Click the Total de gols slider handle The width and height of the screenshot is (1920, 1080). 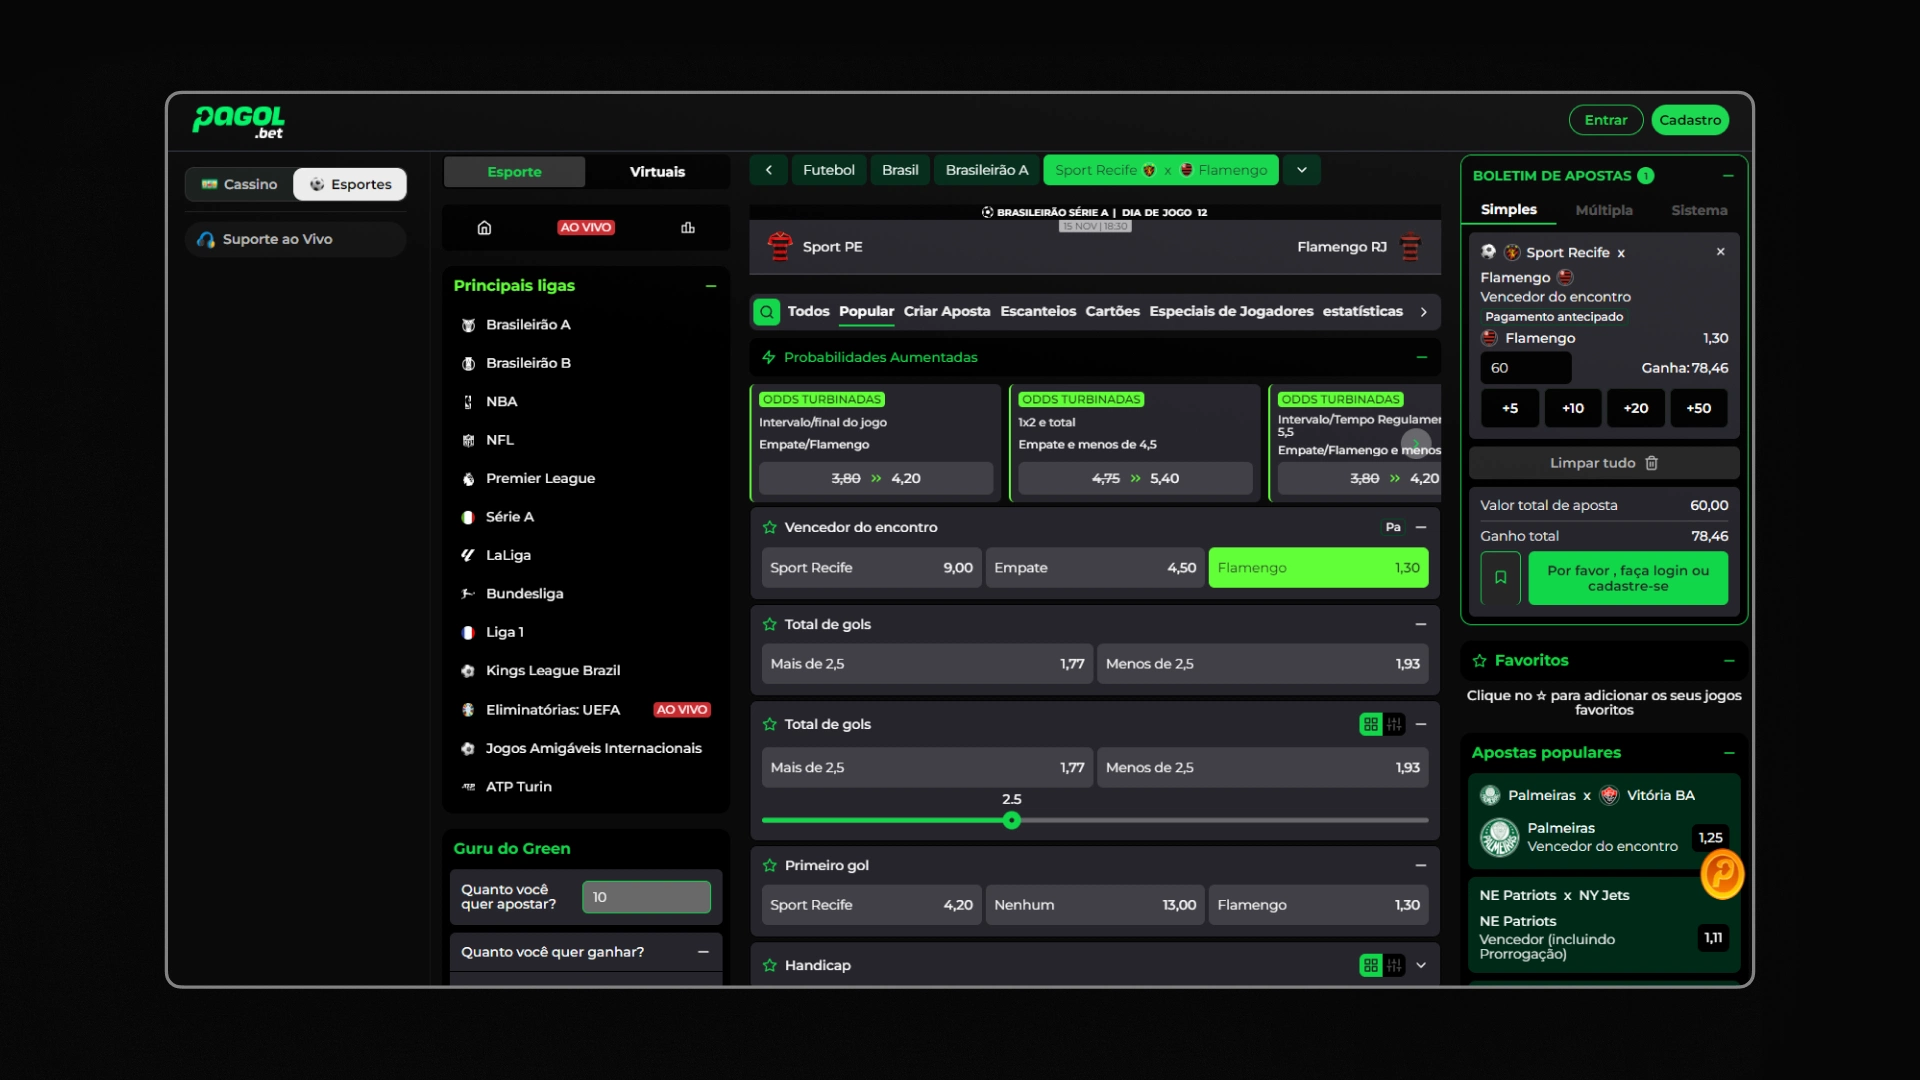(1012, 821)
